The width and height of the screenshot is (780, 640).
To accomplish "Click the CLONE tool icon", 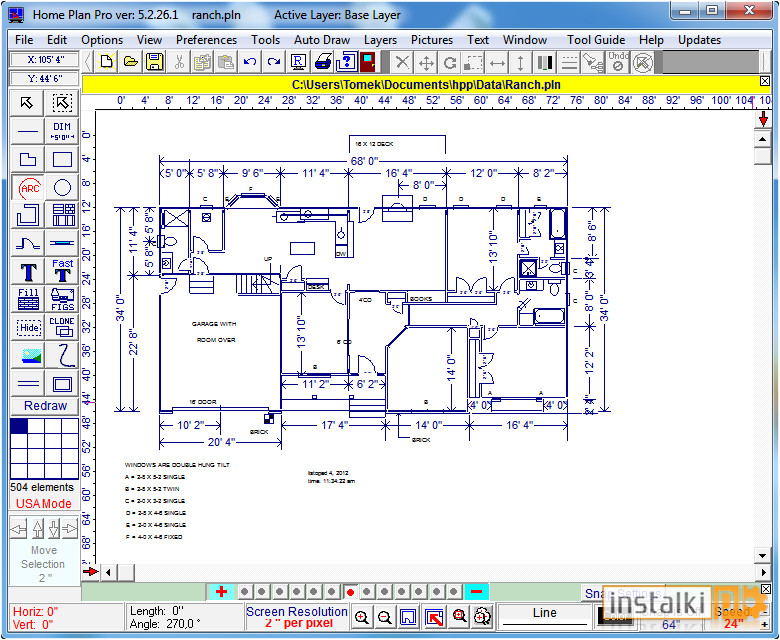I will (x=62, y=326).
